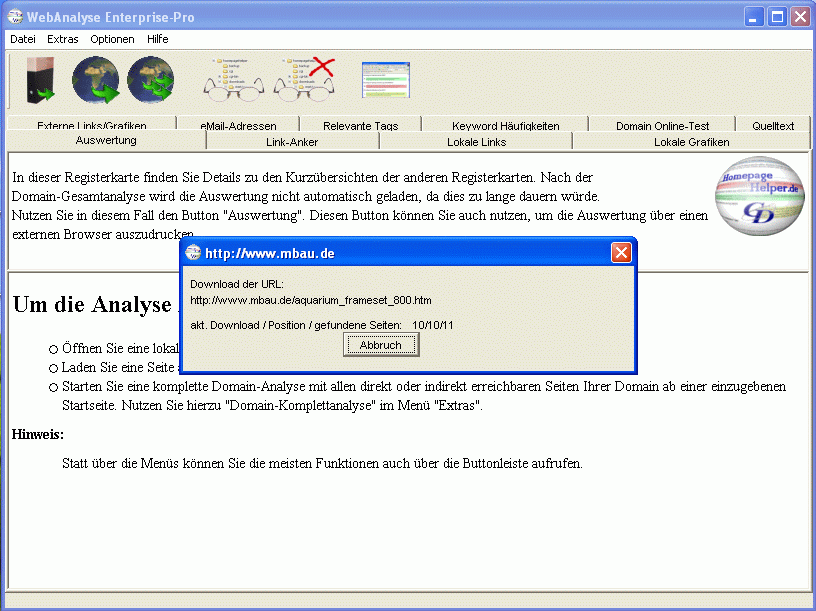Click the colored report list toolbar icon
816x611 pixels.
(386, 80)
